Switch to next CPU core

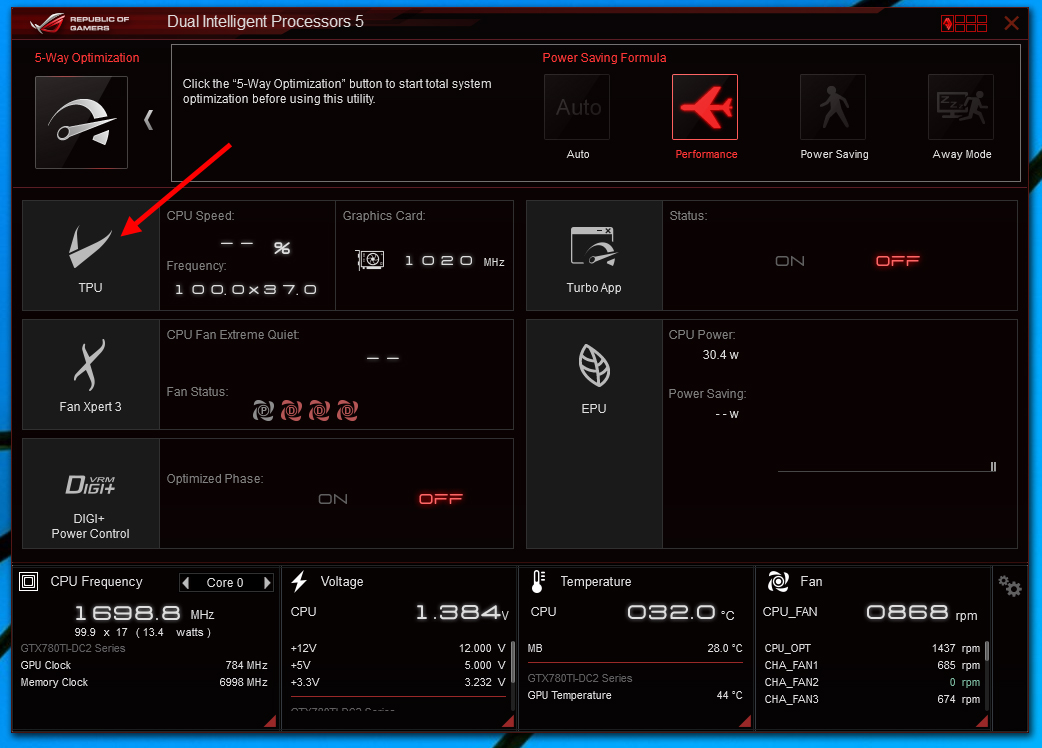267,583
